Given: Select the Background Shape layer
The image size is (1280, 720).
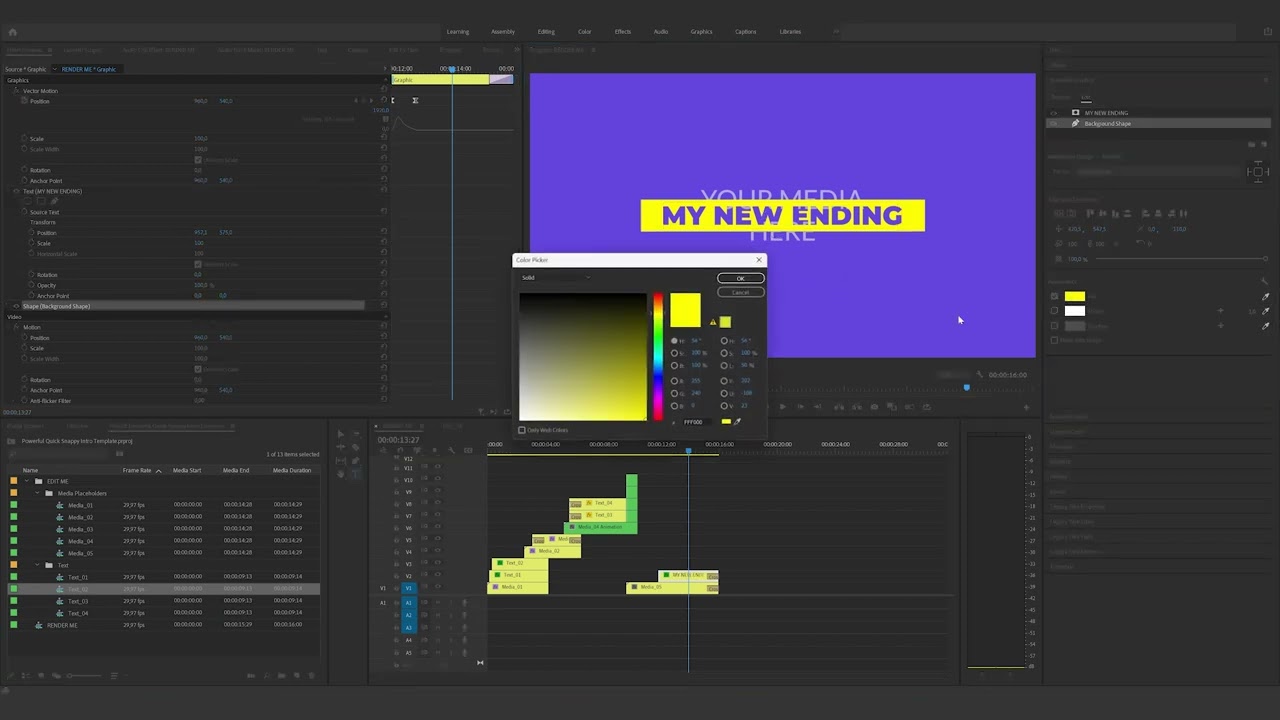Looking at the screenshot, I should tap(1160, 124).
